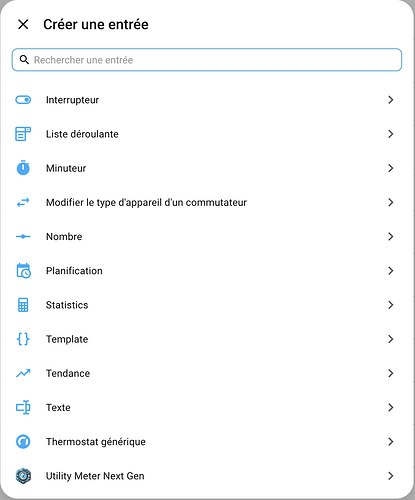415x500 pixels.
Task: Click the Statistics calculator icon
Action: pos(23,305)
